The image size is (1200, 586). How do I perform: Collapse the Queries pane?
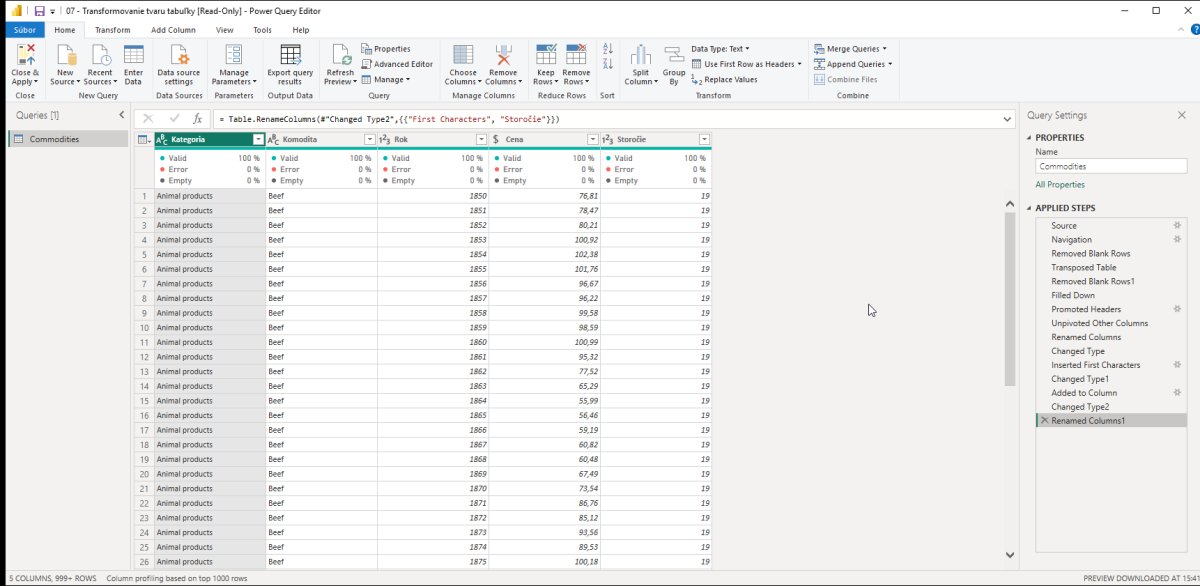coord(122,115)
